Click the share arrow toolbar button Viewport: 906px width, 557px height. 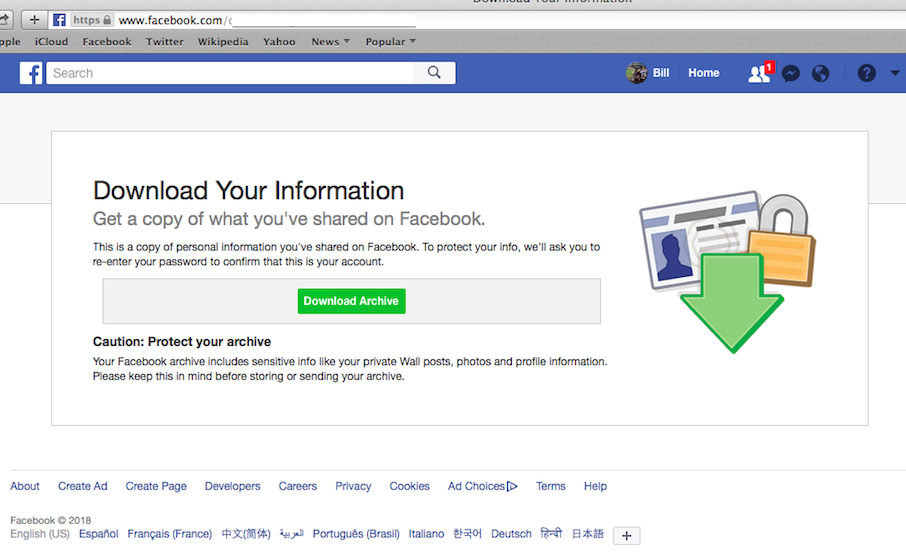click(5, 20)
